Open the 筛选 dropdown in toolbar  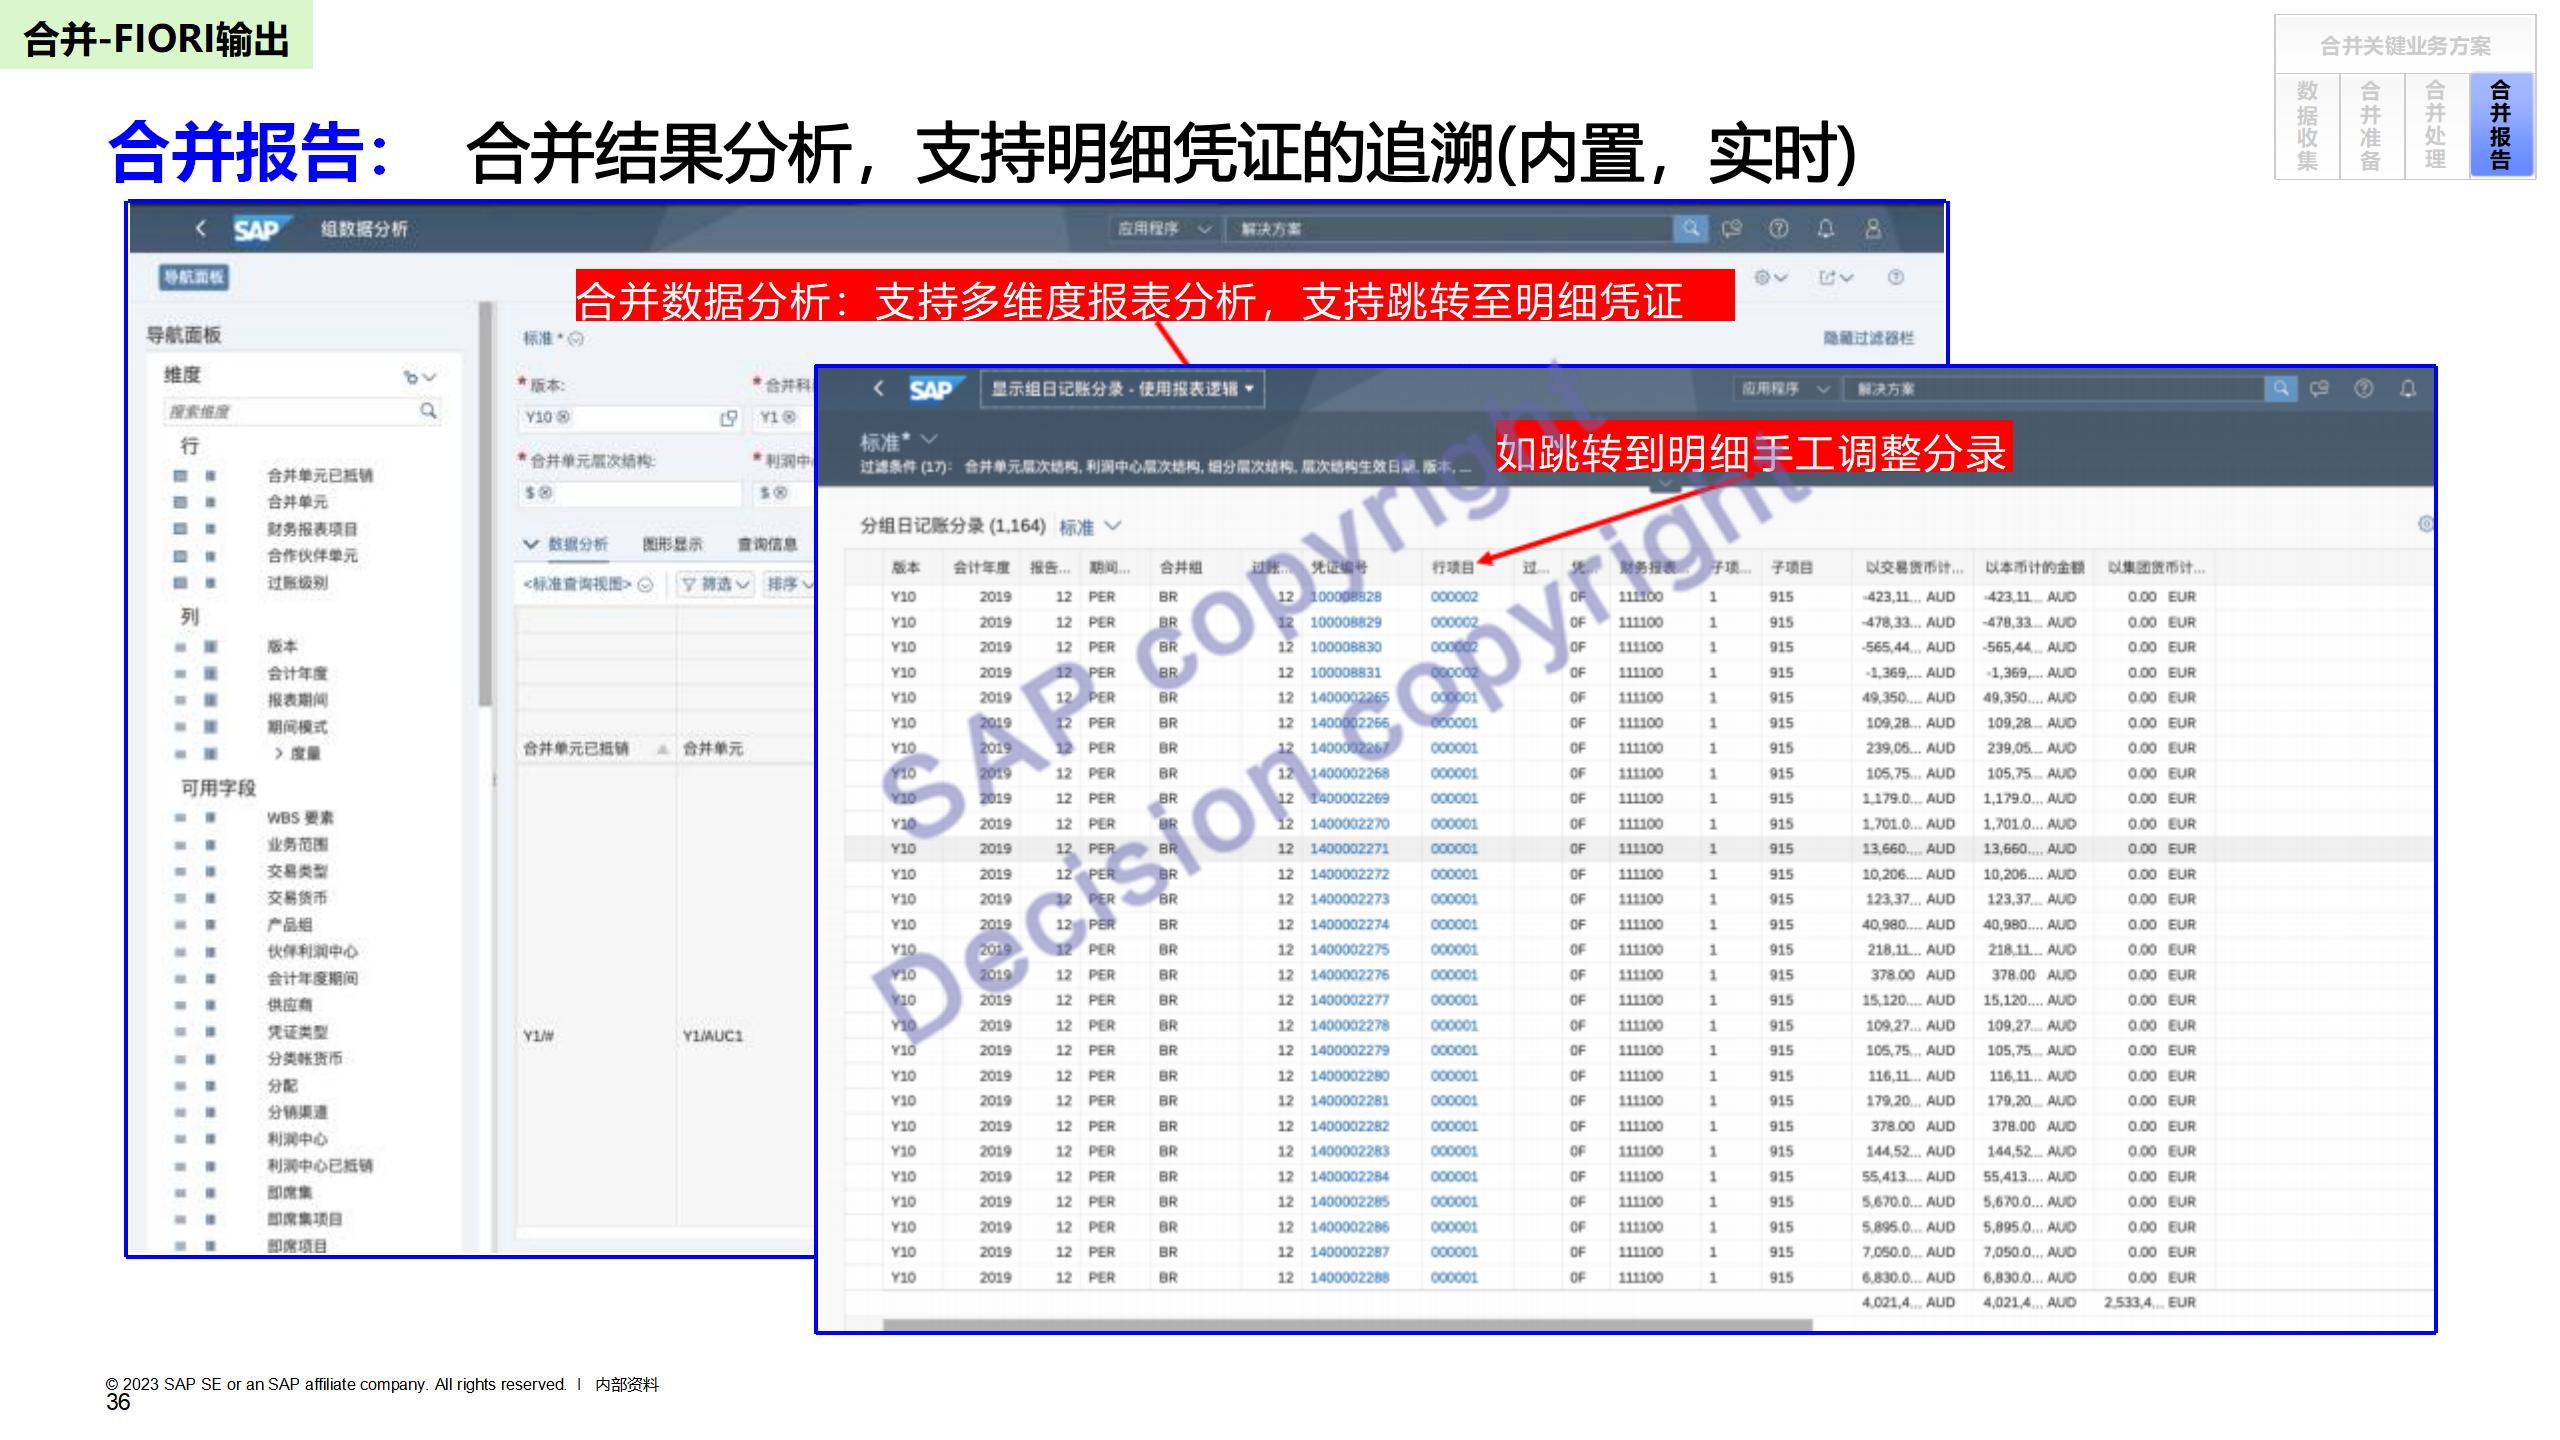[716, 584]
